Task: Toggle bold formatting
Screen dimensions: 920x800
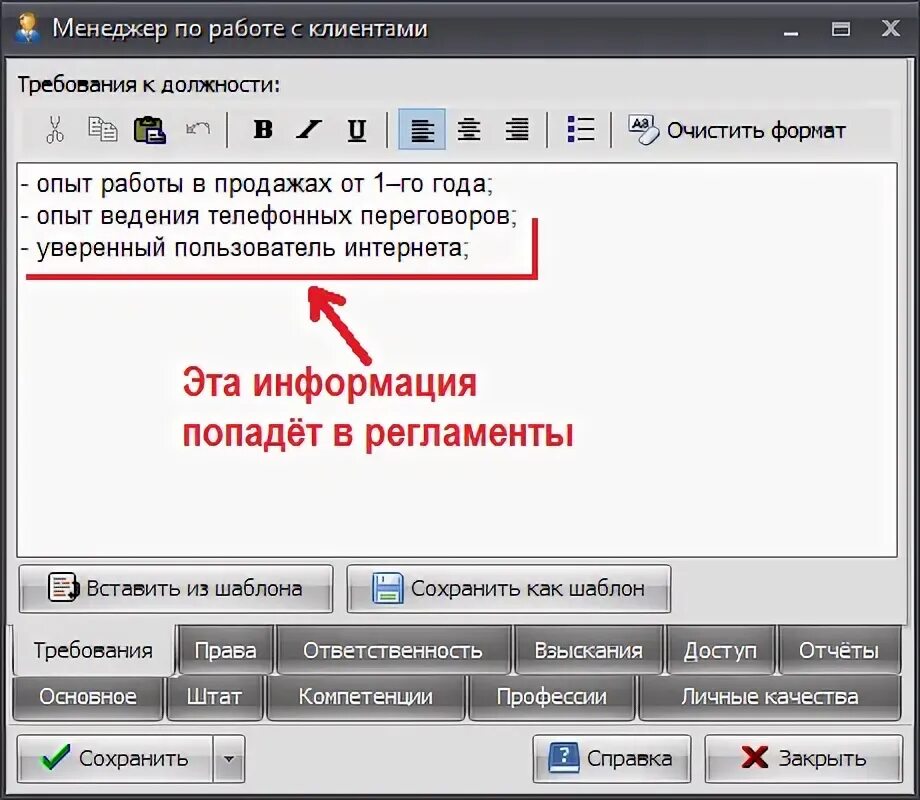Action: click(263, 129)
